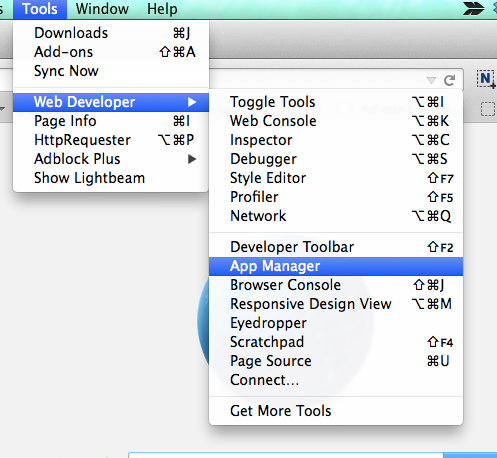Image resolution: width=497 pixels, height=458 pixels.
Task: Select Sync Now in Tools menu
Action: [x=111, y=71]
